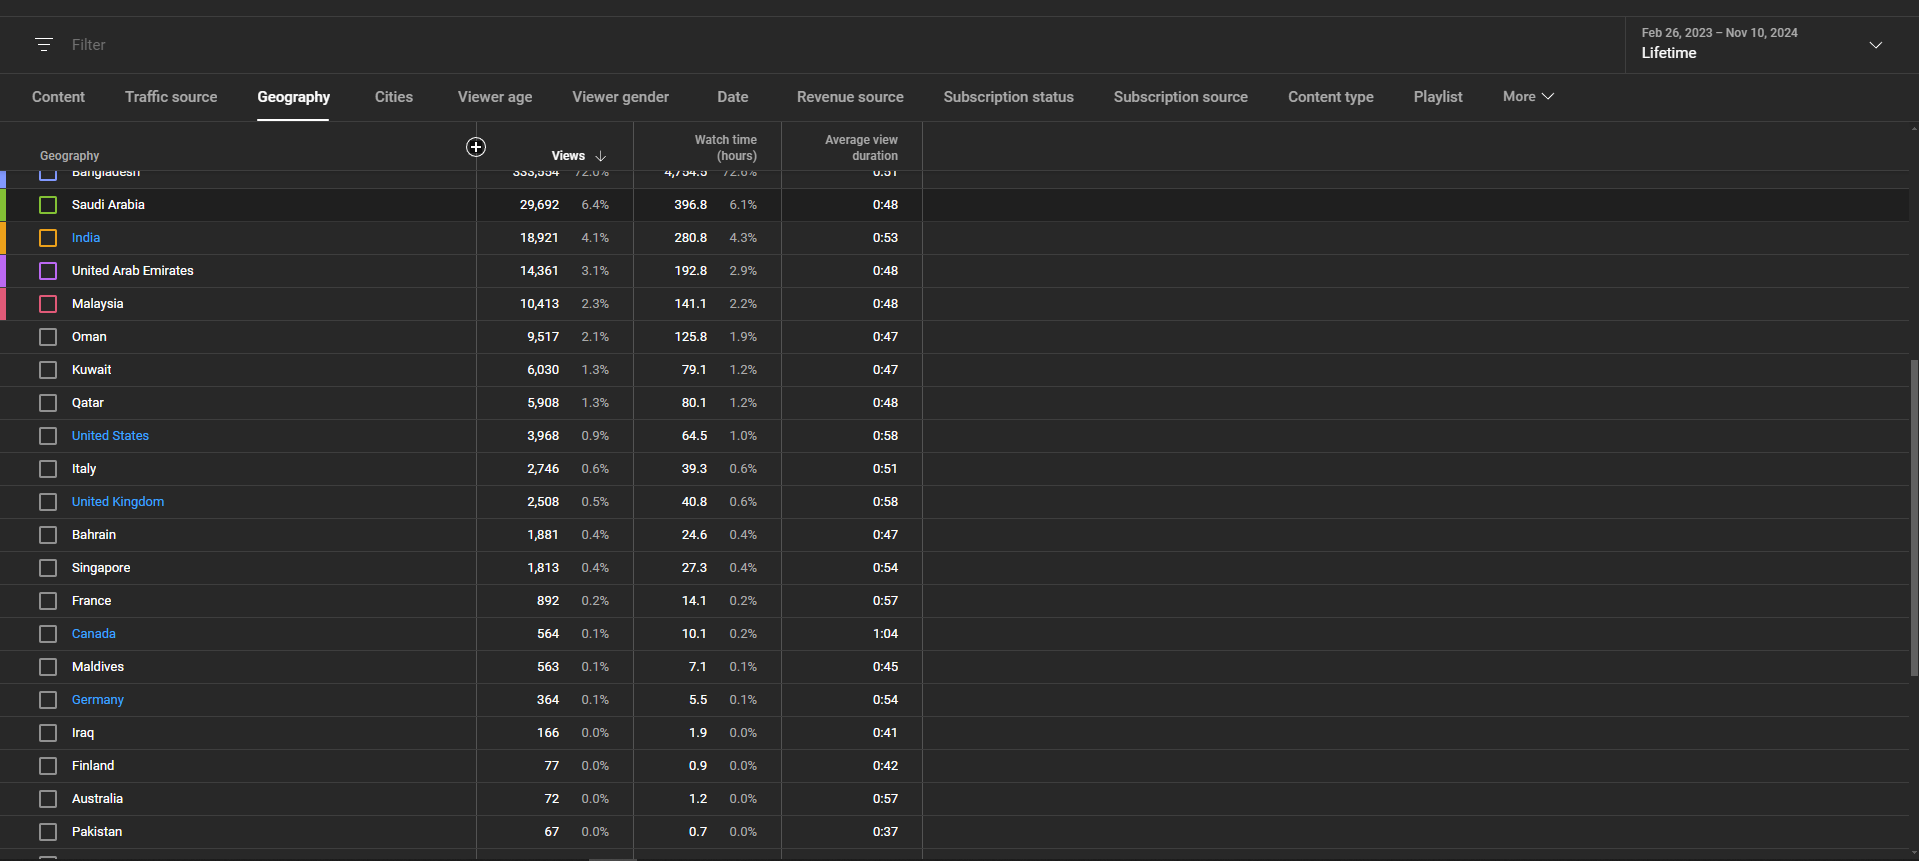Open the Germany country link
The height and width of the screenshot is (861, 1919).
(x=98, y=700)
